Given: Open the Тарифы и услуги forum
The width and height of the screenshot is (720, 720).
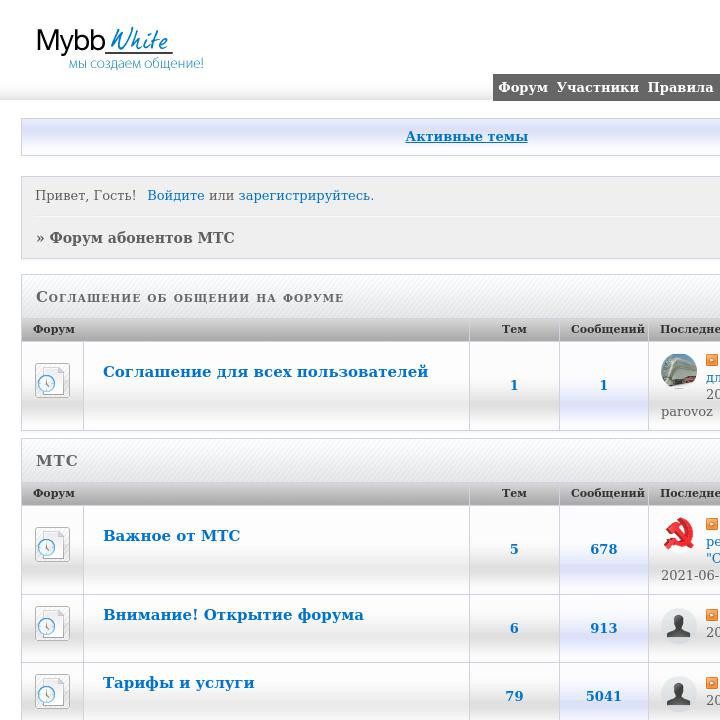Looking at the screenshot, I should click(x=179, y=682).
